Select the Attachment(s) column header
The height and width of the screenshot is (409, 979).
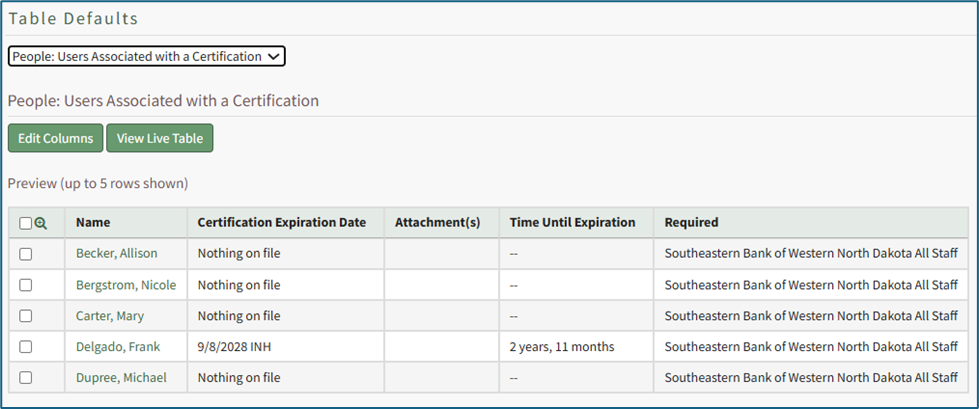click(438, 223)
